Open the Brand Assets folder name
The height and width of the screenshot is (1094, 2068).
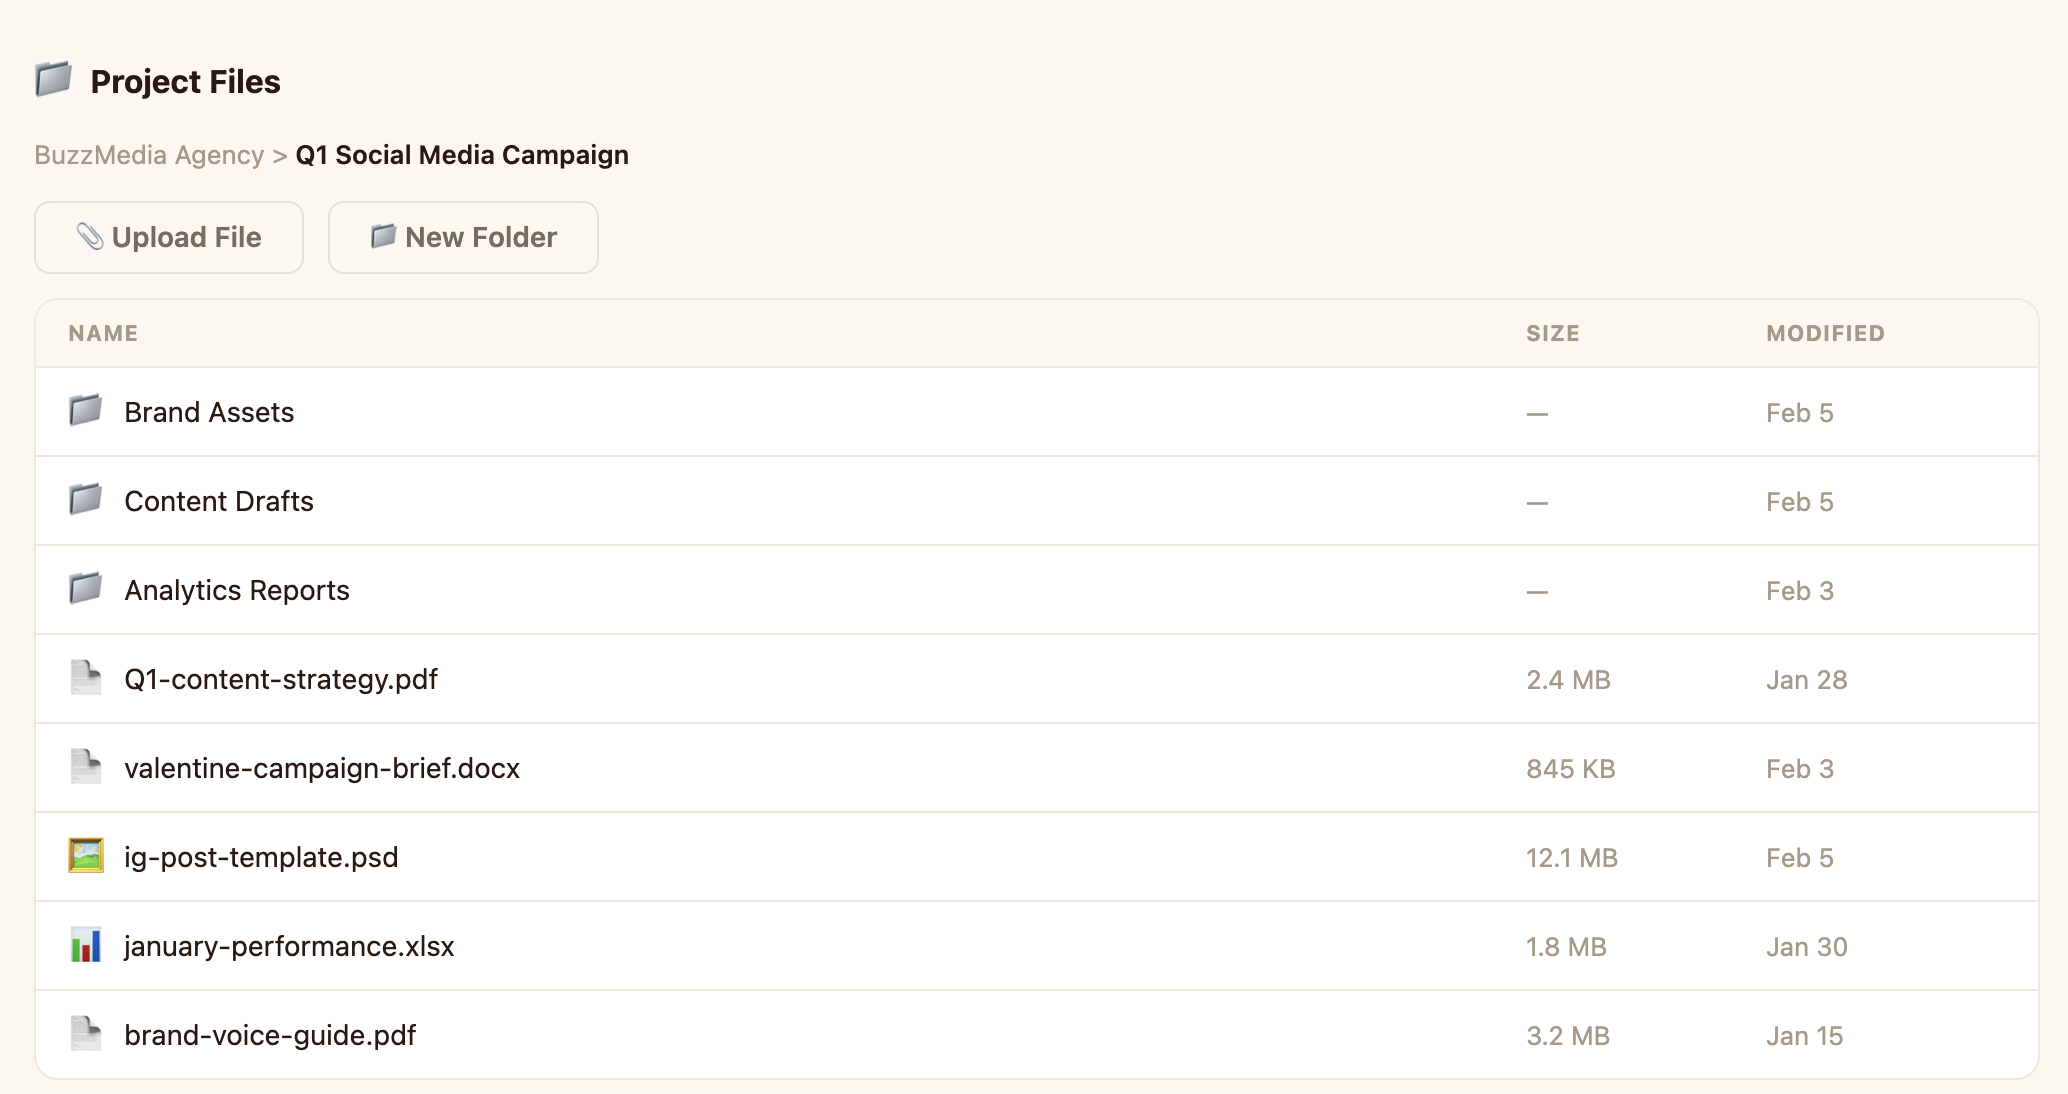pos(209,412)
